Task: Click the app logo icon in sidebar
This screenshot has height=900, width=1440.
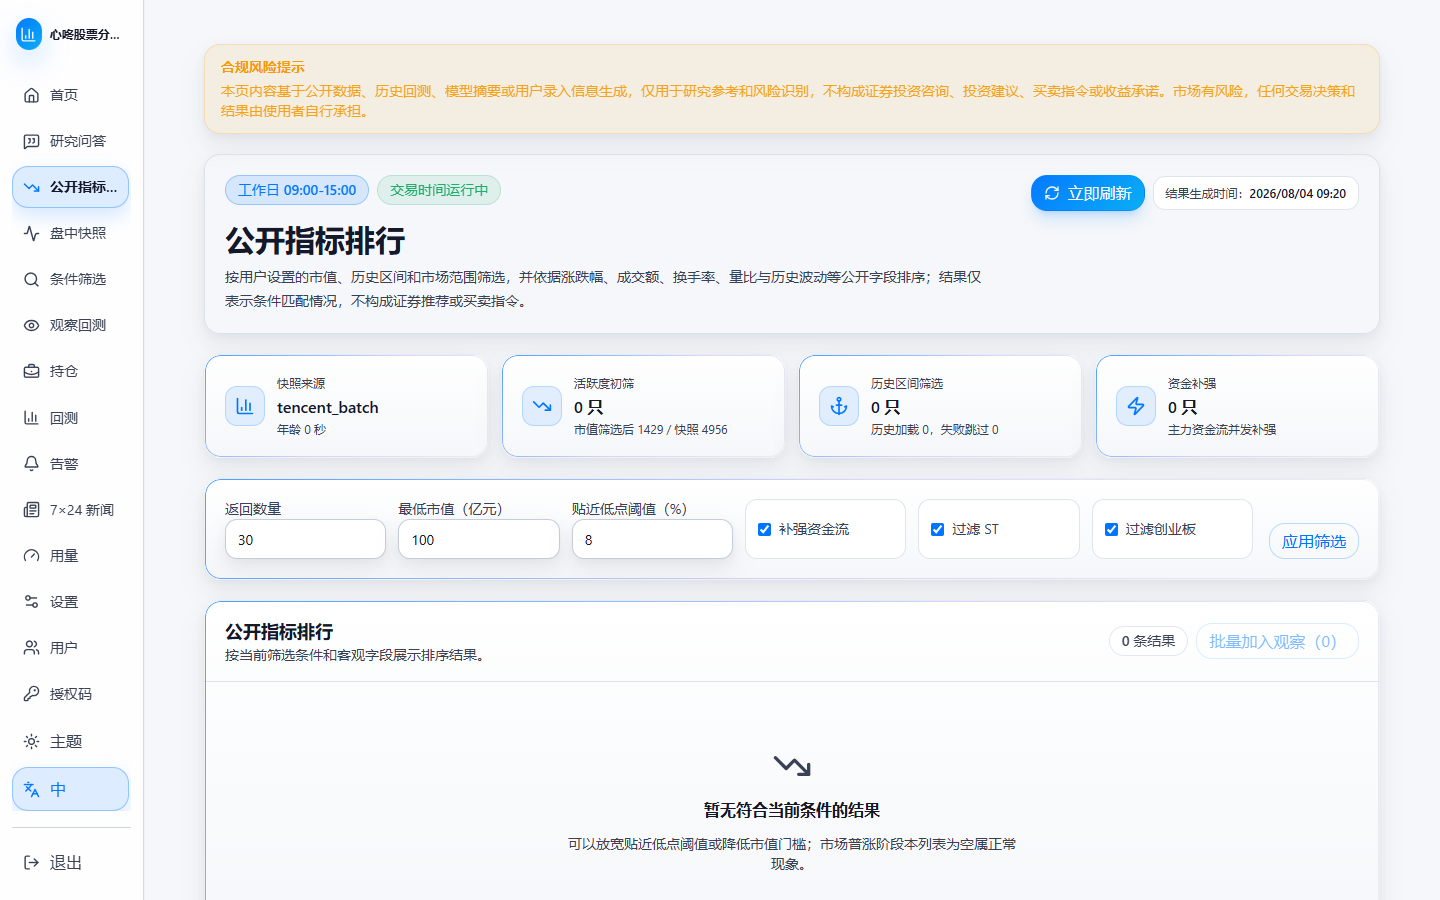Action: pyautogui.click(x=29, y=34)
